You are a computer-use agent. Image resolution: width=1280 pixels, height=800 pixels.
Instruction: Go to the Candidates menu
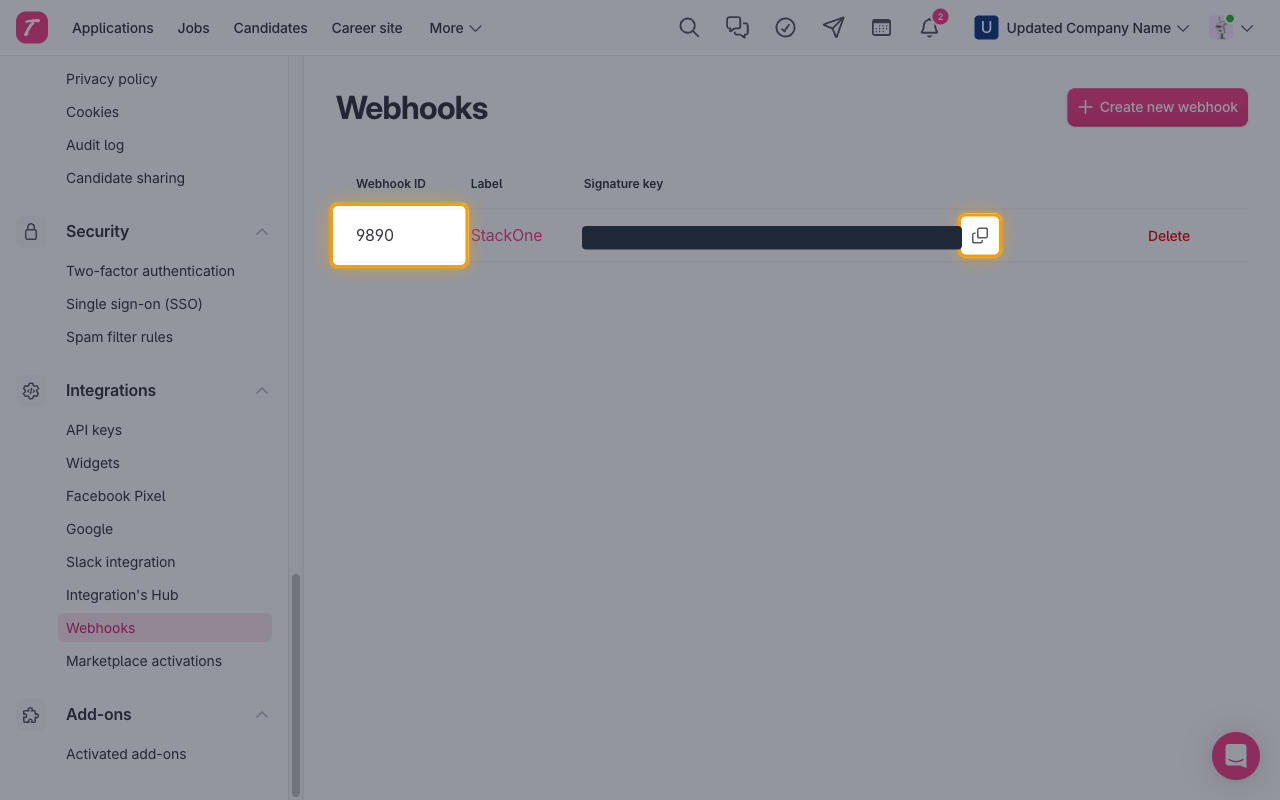coord(271,28)
